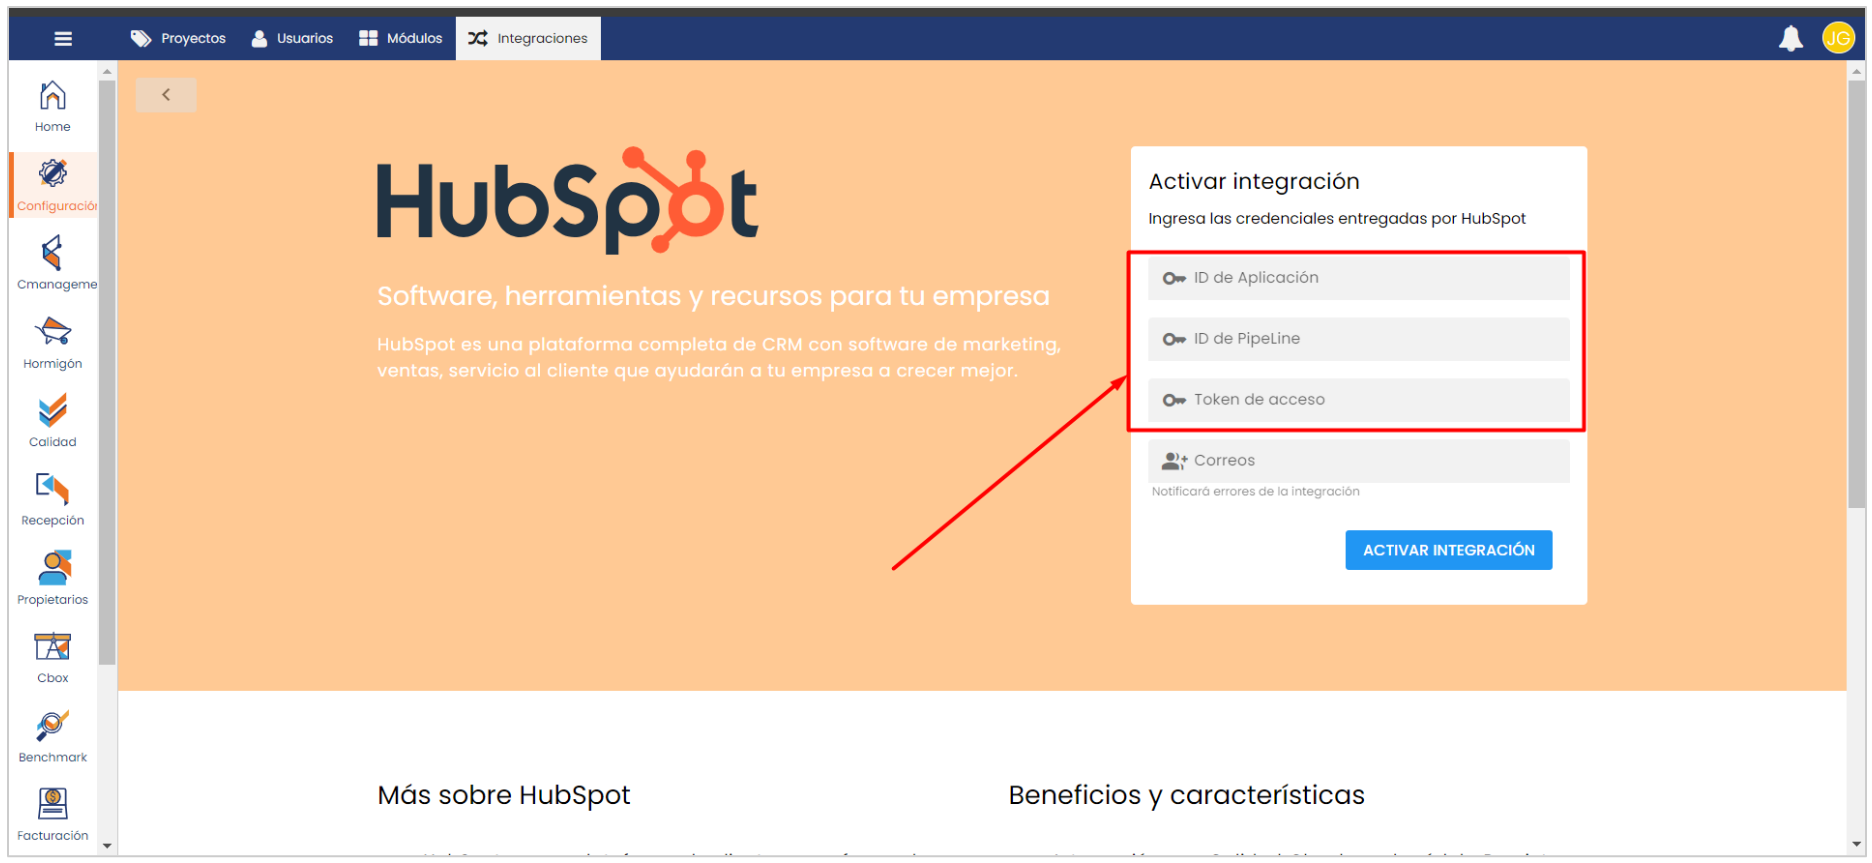Select the Cbox module icon
Screen dimensions: 1872x863
tap(53, 657)
